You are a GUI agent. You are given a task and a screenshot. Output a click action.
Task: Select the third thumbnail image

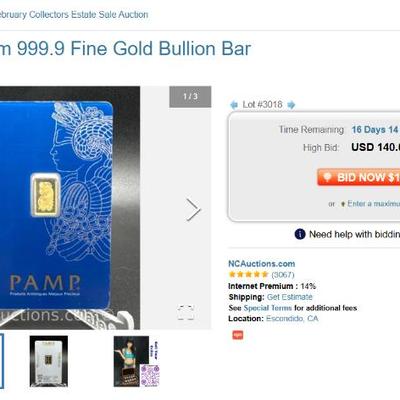pos(137,361)
